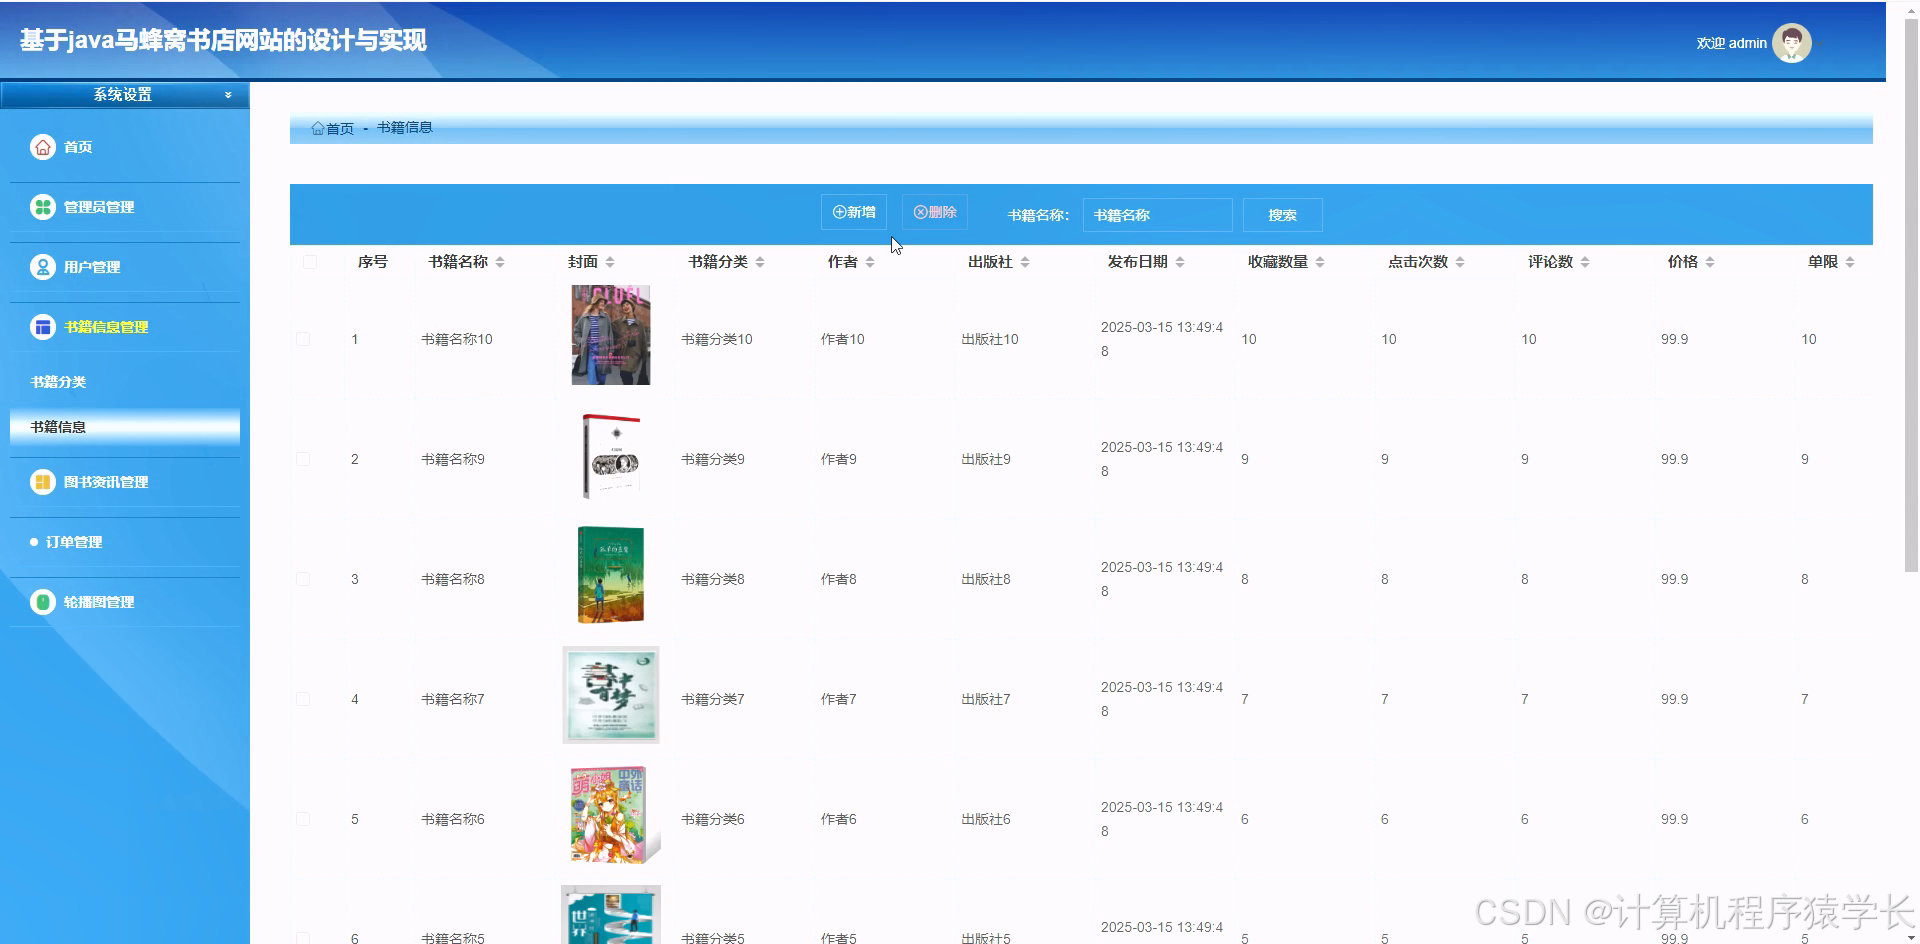Select the checkbox beside 书籍名称8
Screen dimensions: 1920x944
(303, 578)
